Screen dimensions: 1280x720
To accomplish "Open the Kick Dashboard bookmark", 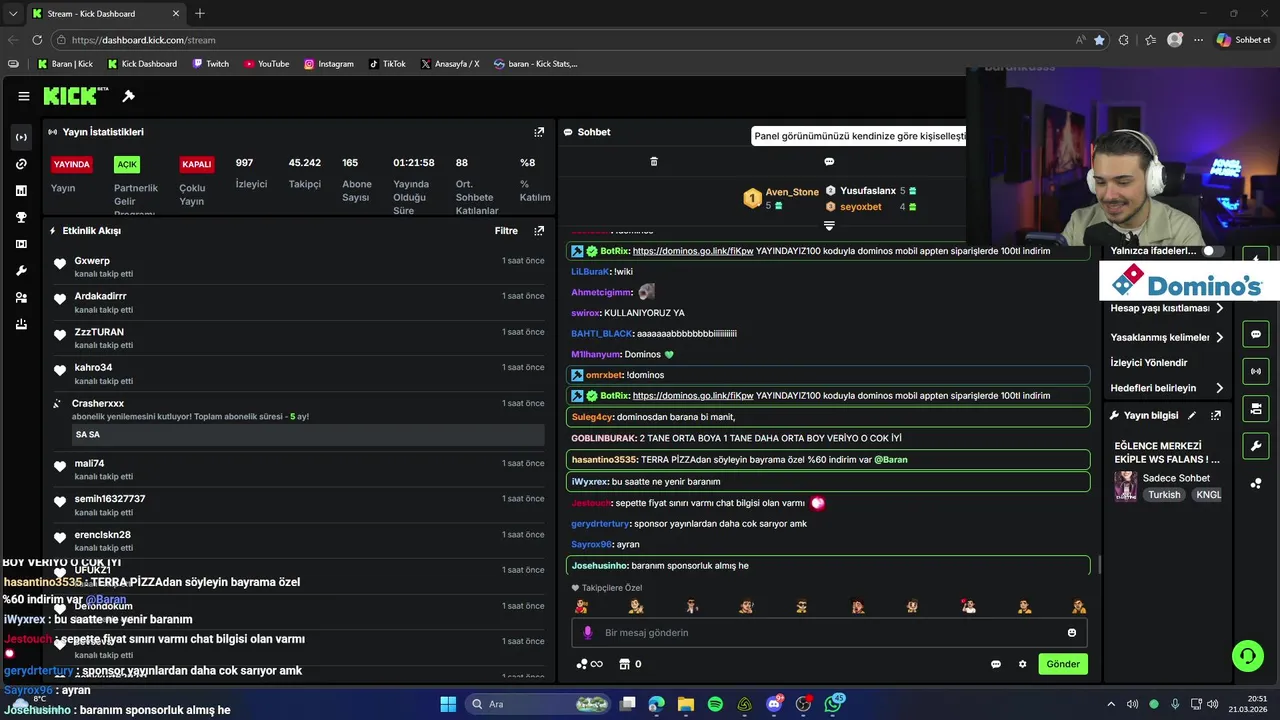I will (141, 64).
